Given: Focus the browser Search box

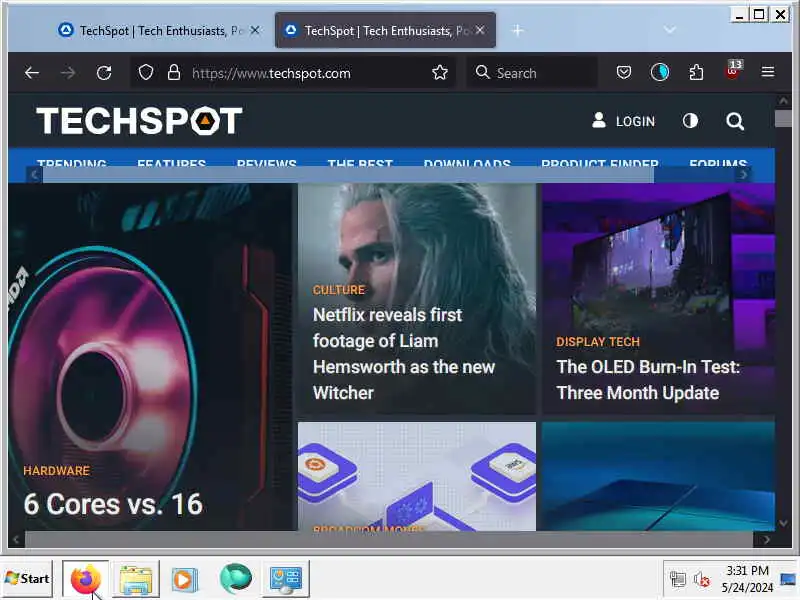Looking at the screenshot, I should coord(532,73).
